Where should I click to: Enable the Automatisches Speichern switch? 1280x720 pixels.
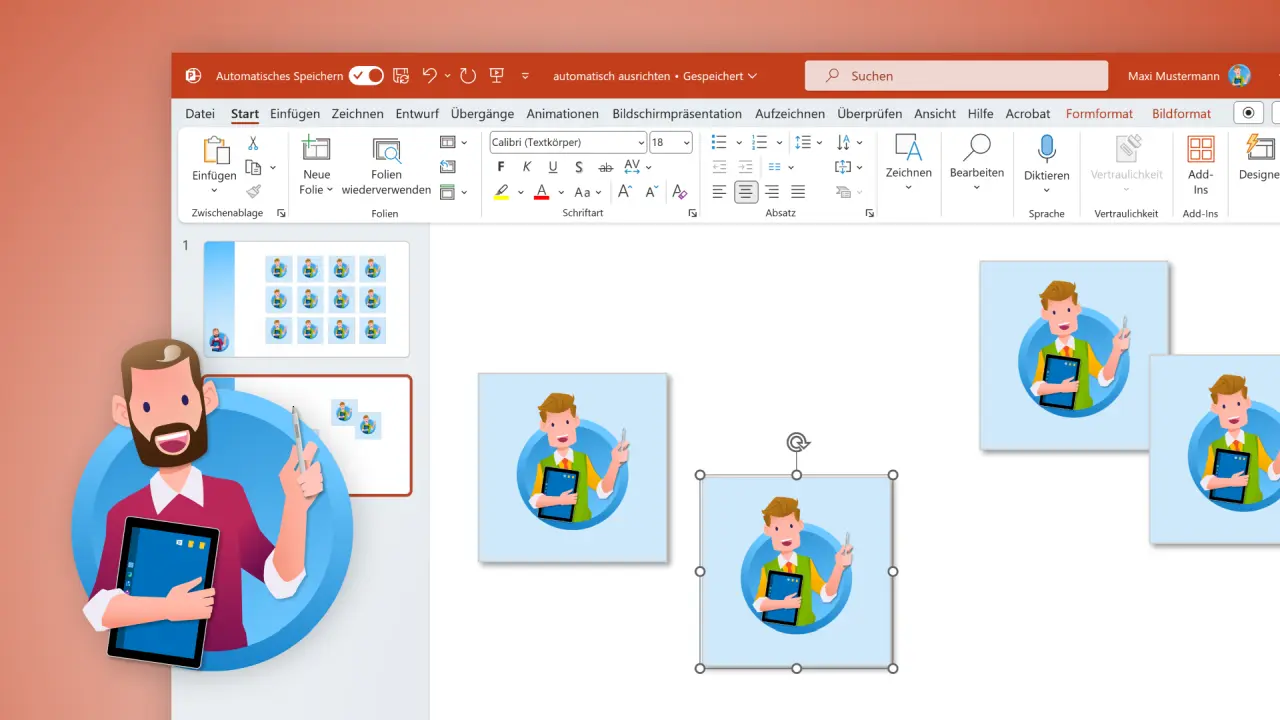click(x=365, y=75)
